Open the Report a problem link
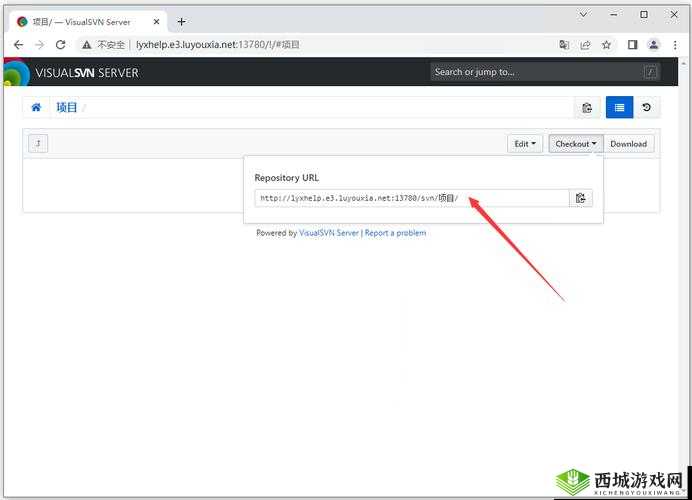 pos(395,233)
